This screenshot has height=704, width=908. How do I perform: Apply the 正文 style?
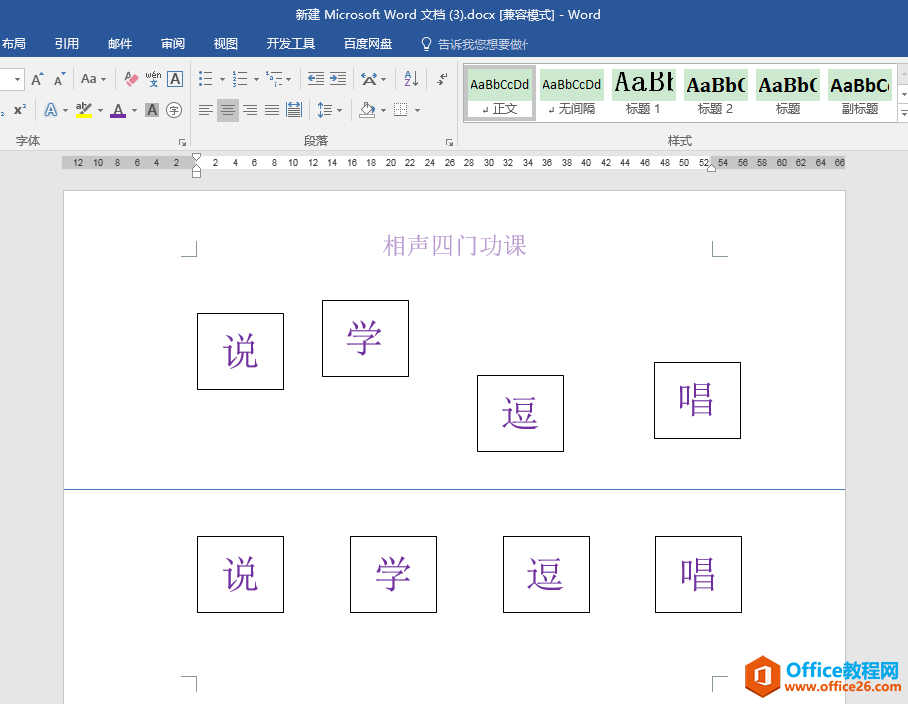[x=500, y=93]
